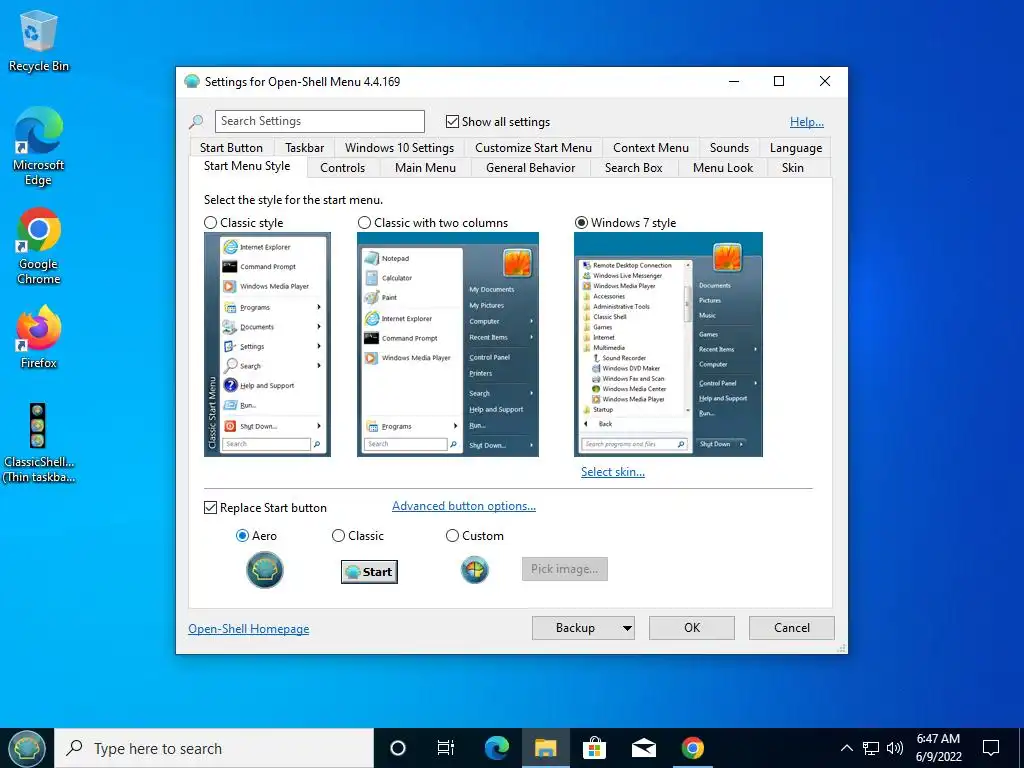This screenshot has height=768, width=1024.
Task: Open the Search Box tab
Action: coord(633,168)
